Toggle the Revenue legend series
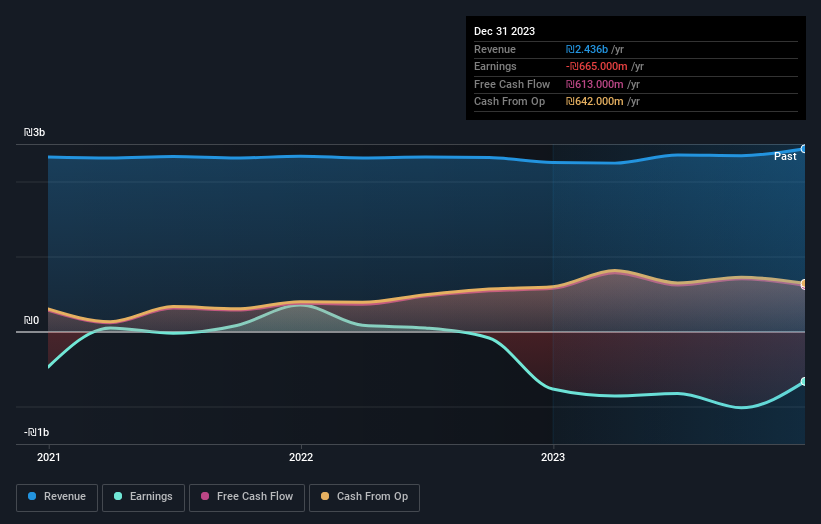Image resolution: width=821 pixels, height=524 pixels. point(57,497)
